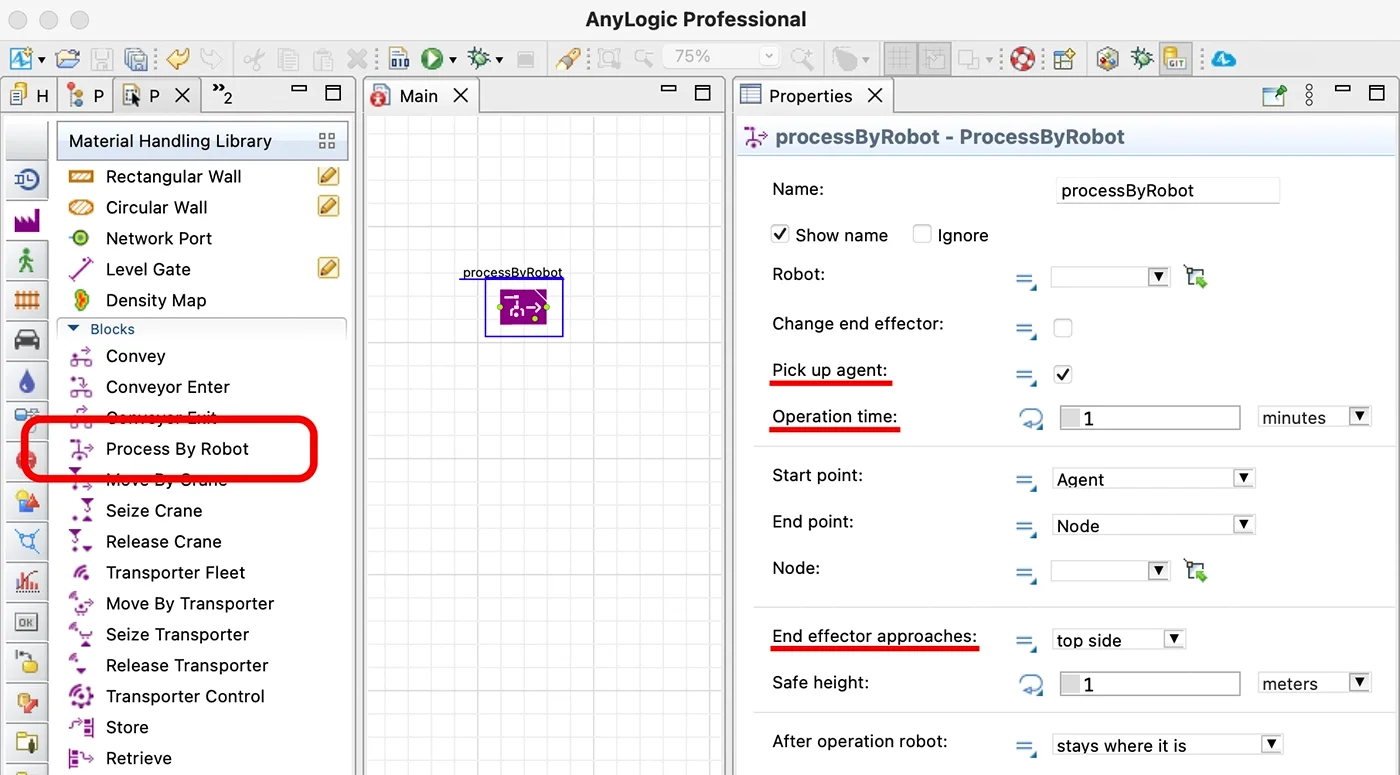Click the green Run model button
The width and height of the screenshot is (1400, 775).
point(431,59)
